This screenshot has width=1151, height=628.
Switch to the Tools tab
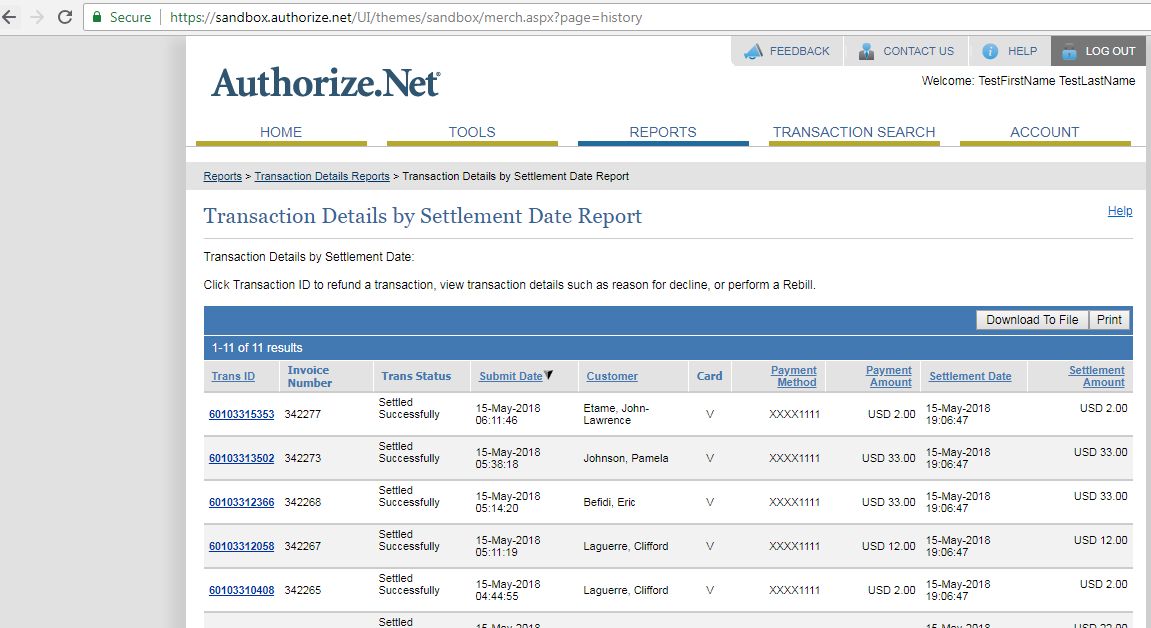tap(471, 132)
